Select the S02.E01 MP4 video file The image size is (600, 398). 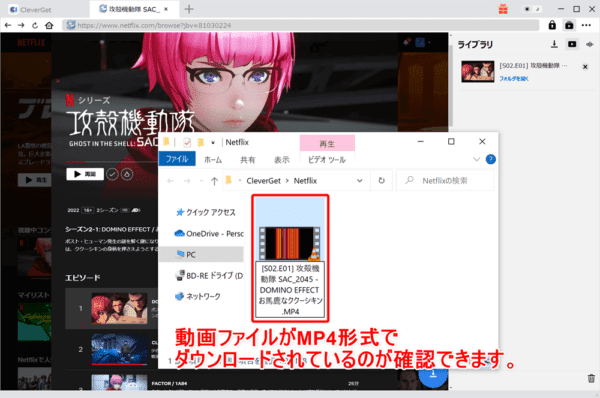[290, 258]
